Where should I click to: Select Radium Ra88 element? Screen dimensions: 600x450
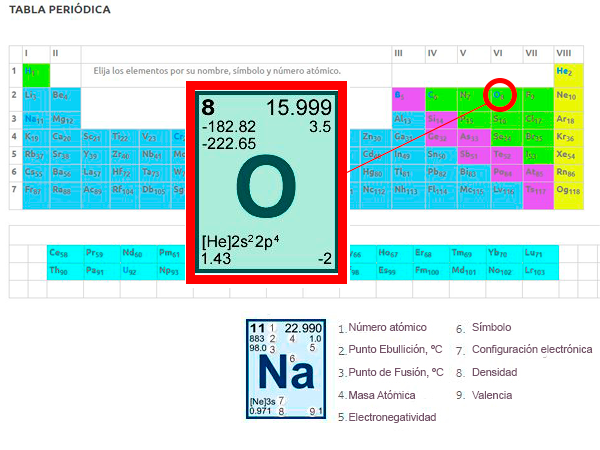(x=65, y=196)
